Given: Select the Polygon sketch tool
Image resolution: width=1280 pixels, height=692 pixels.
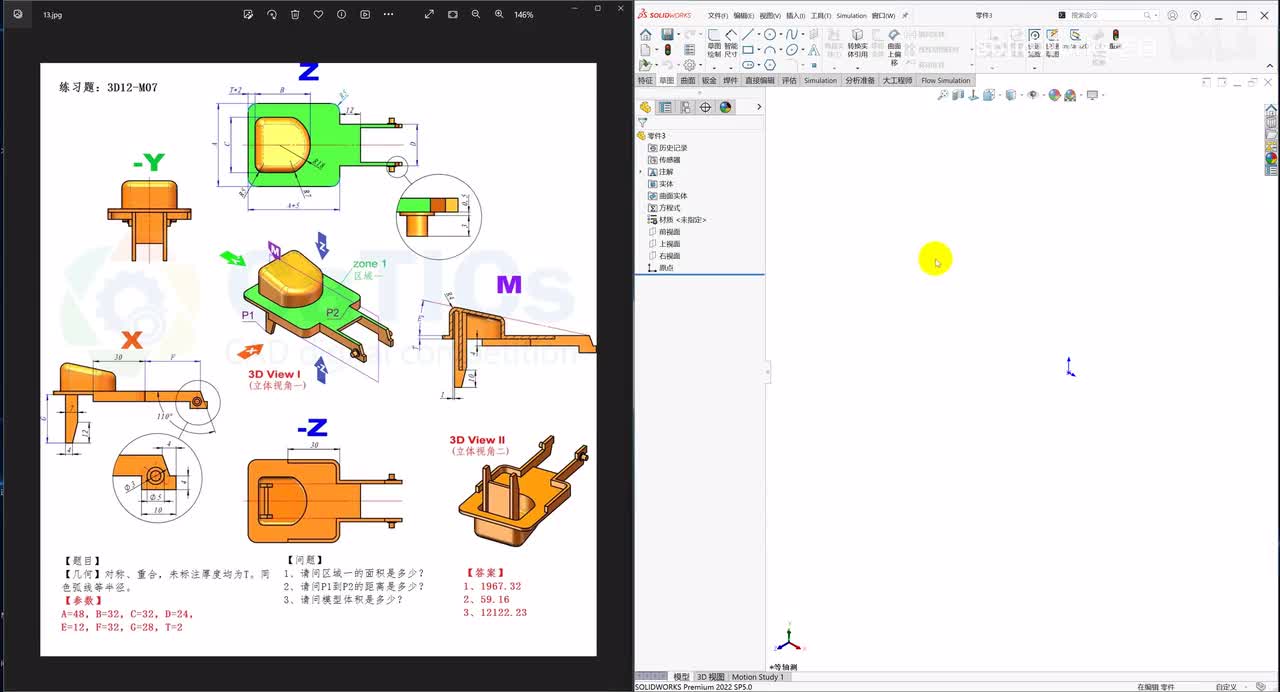Looking at the screenshot, I should tap(770, 65).
